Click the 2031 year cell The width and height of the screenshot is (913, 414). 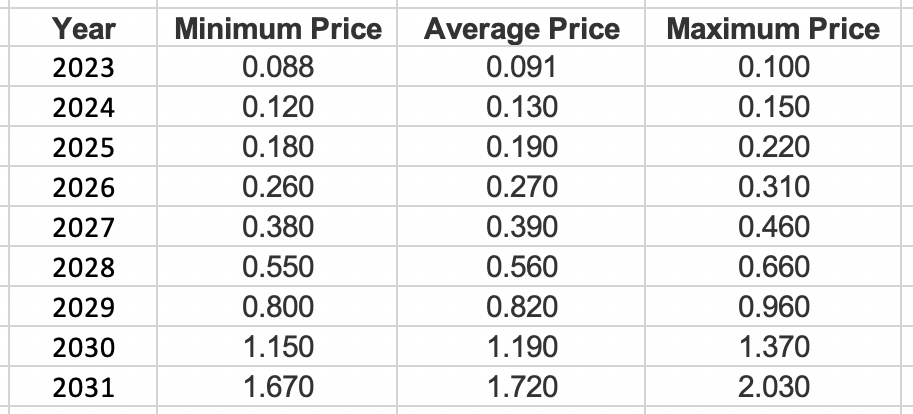pos(83,387)
